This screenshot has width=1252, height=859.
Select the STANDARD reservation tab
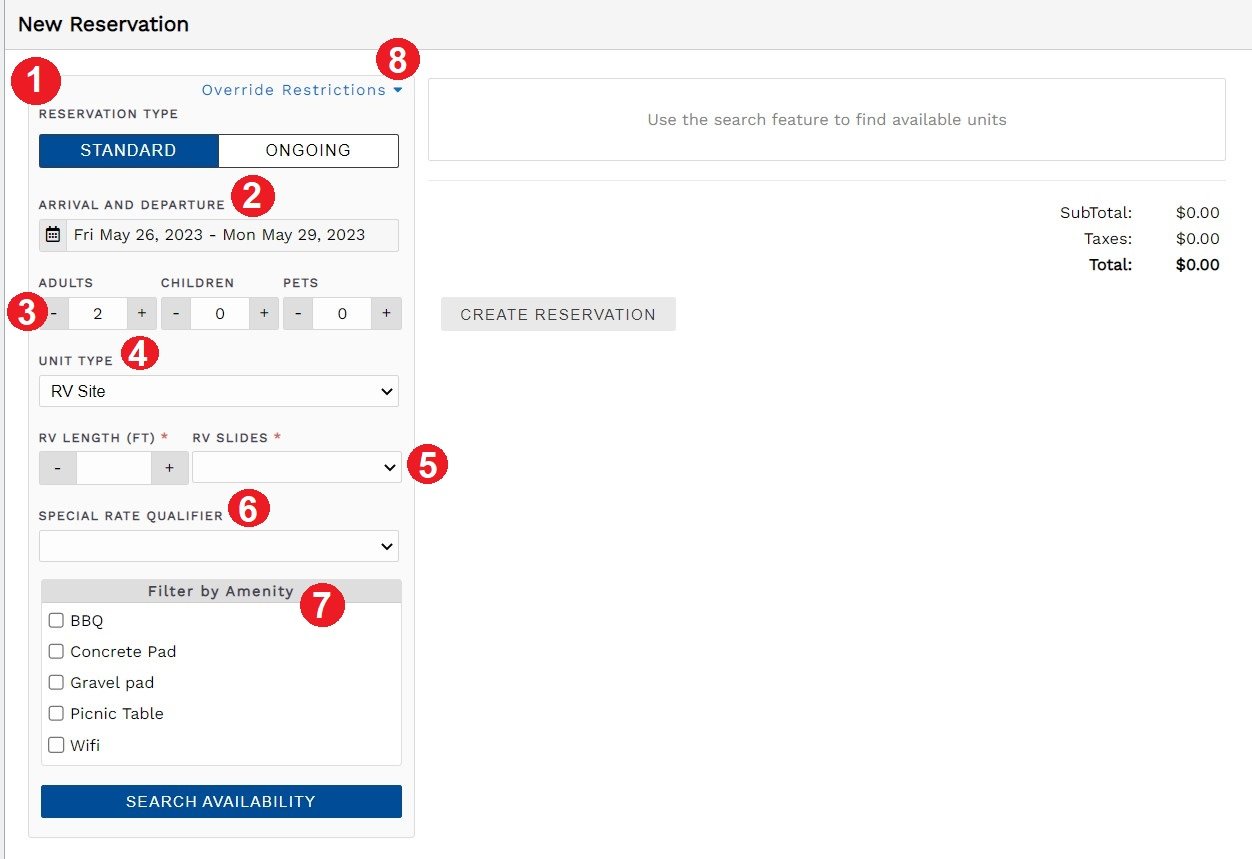tap(128, 150)
